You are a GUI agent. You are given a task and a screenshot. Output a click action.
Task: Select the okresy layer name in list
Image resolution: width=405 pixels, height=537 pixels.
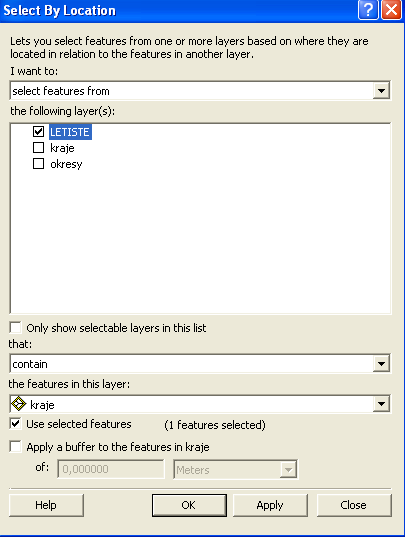(66, 164)
